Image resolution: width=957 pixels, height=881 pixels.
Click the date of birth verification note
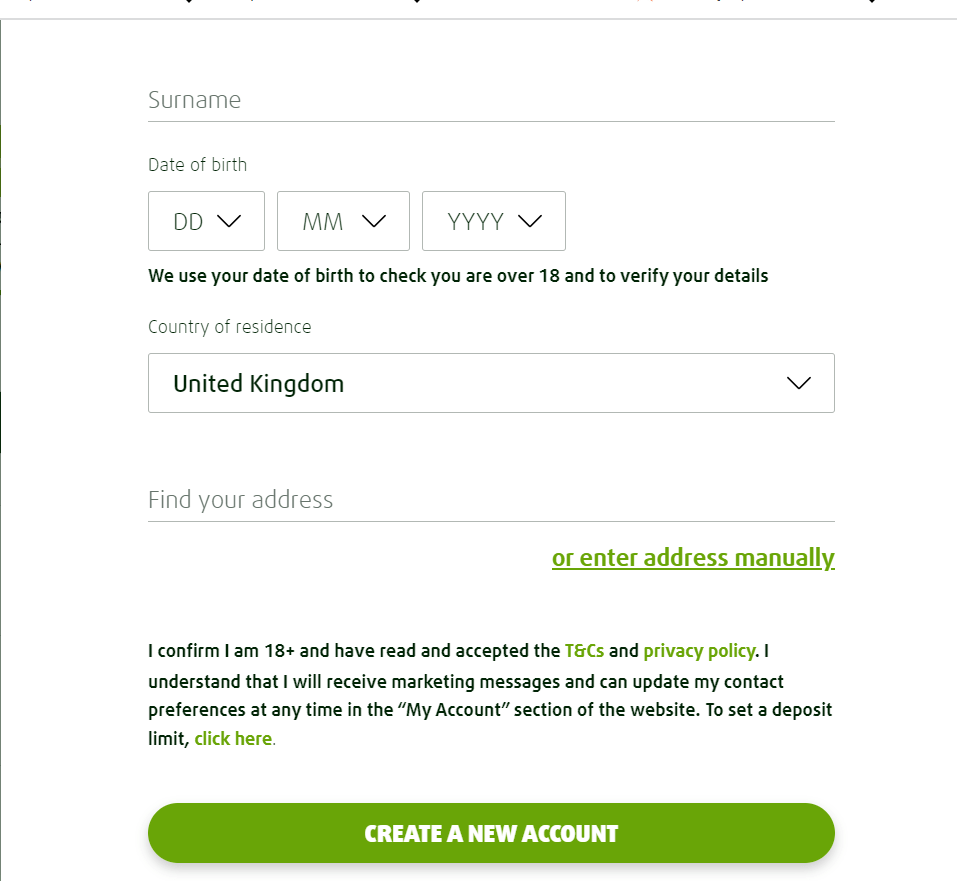tap(458, 276)
